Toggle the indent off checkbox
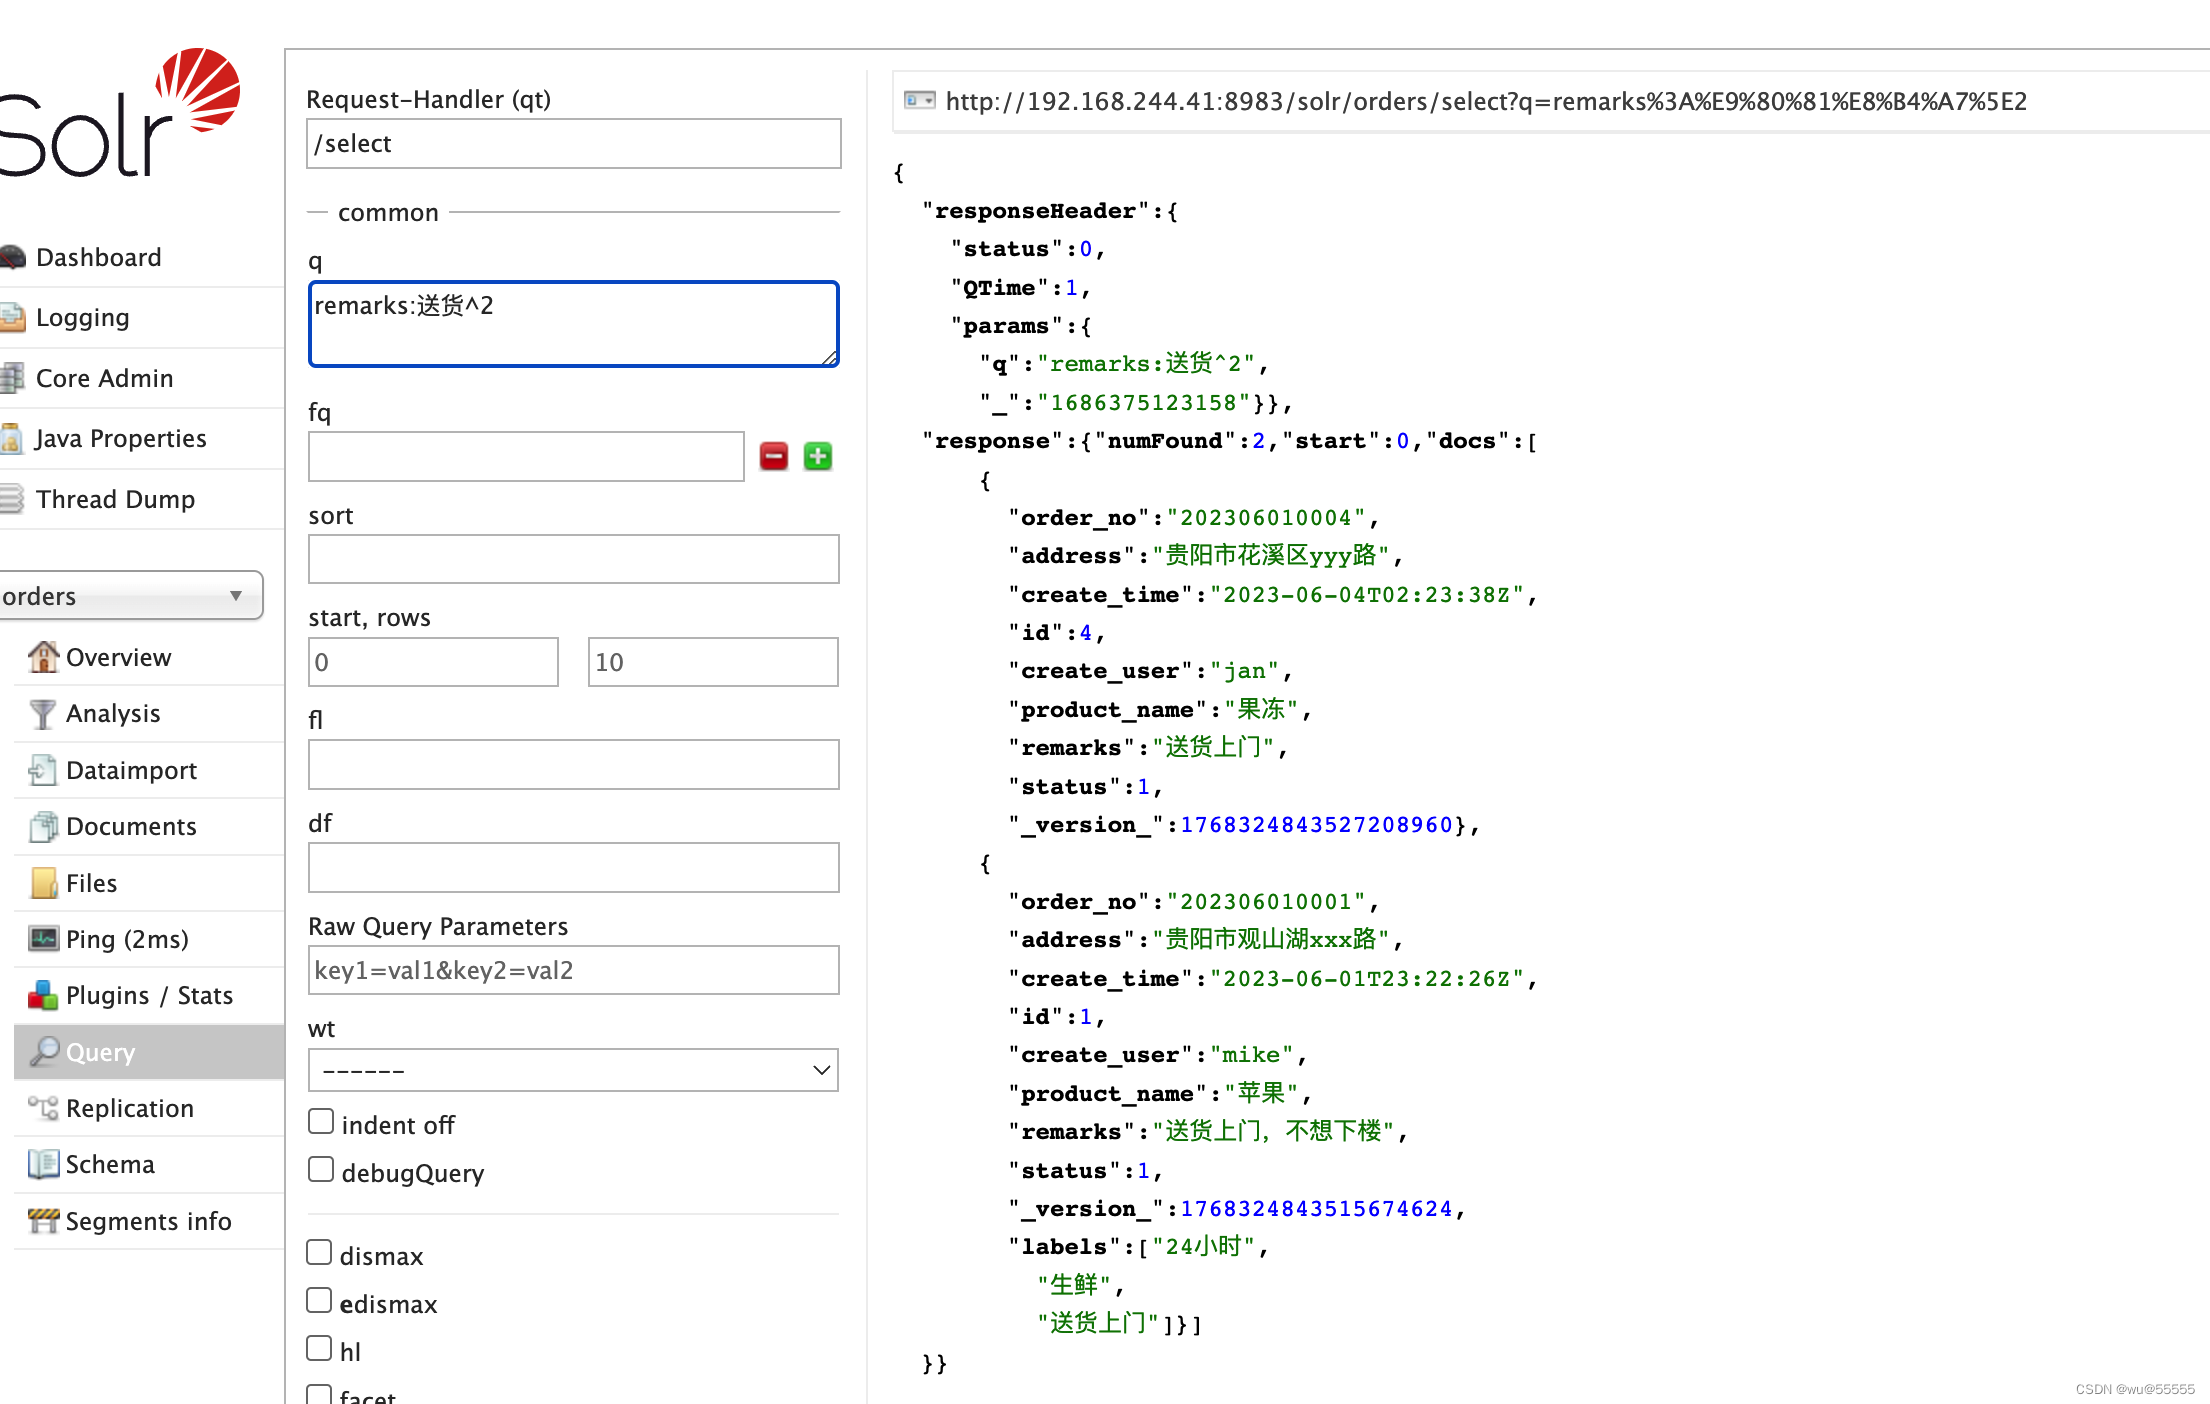This screenshot has height=1404, width=2210. click(x=319, y=1124)
